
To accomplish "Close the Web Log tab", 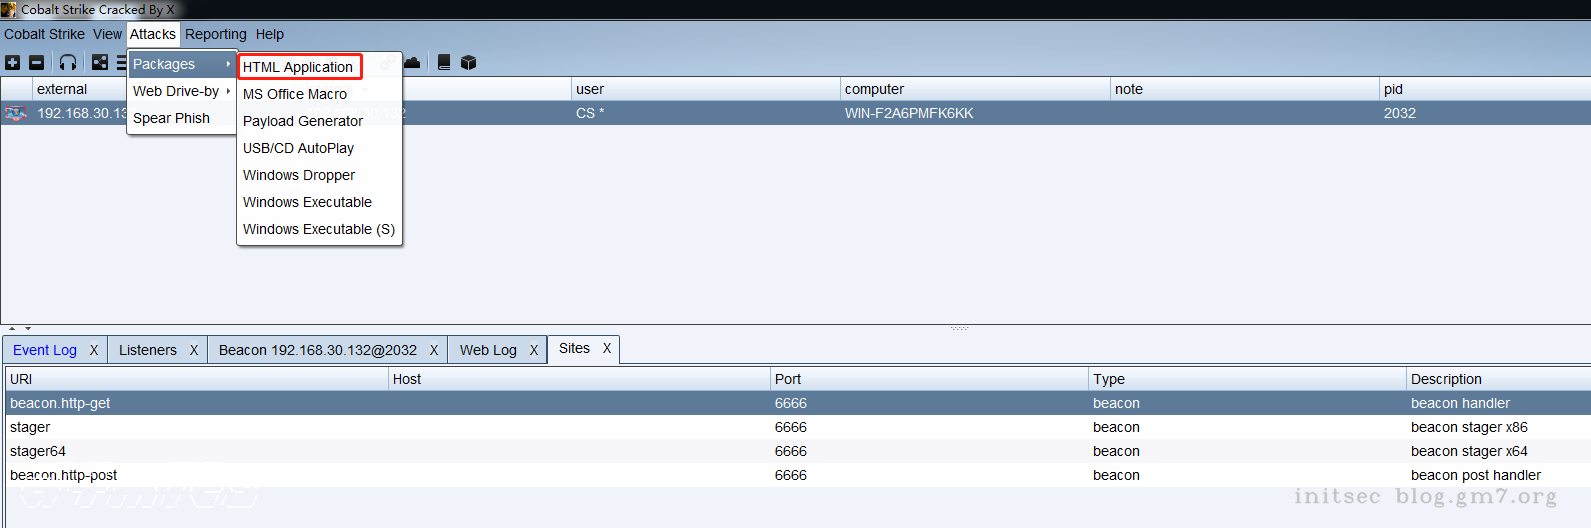I will pyautogui.click(x=534, y=350).
